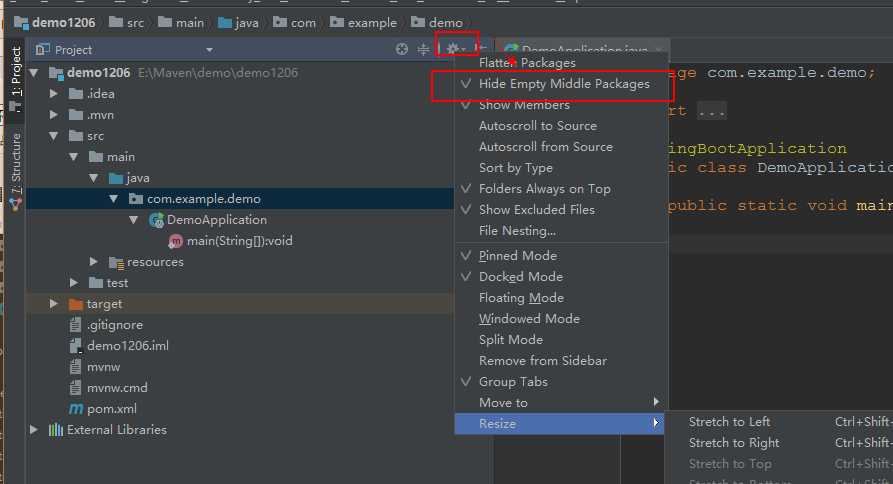Click the orange target folder icon

tap(76, 304)
